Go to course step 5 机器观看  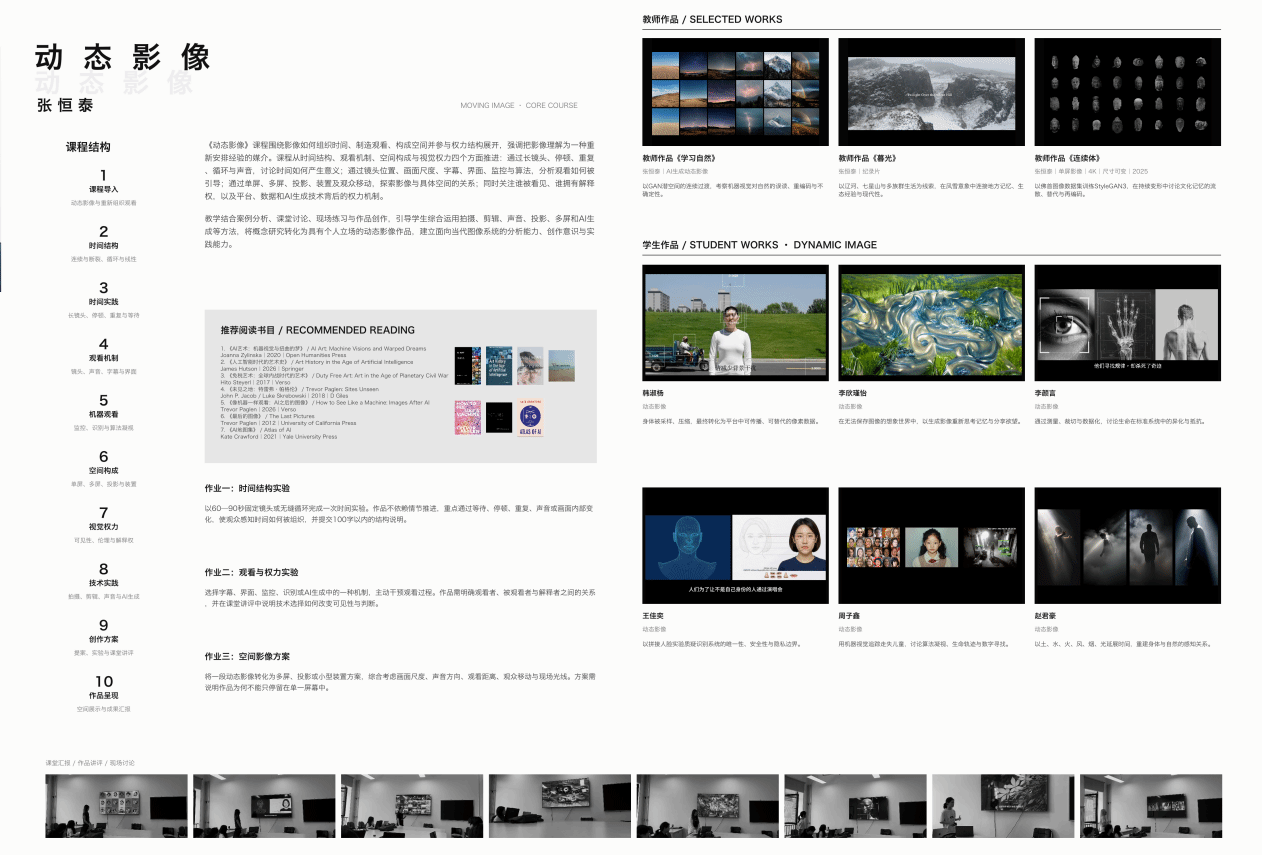(x=103, y=413)
